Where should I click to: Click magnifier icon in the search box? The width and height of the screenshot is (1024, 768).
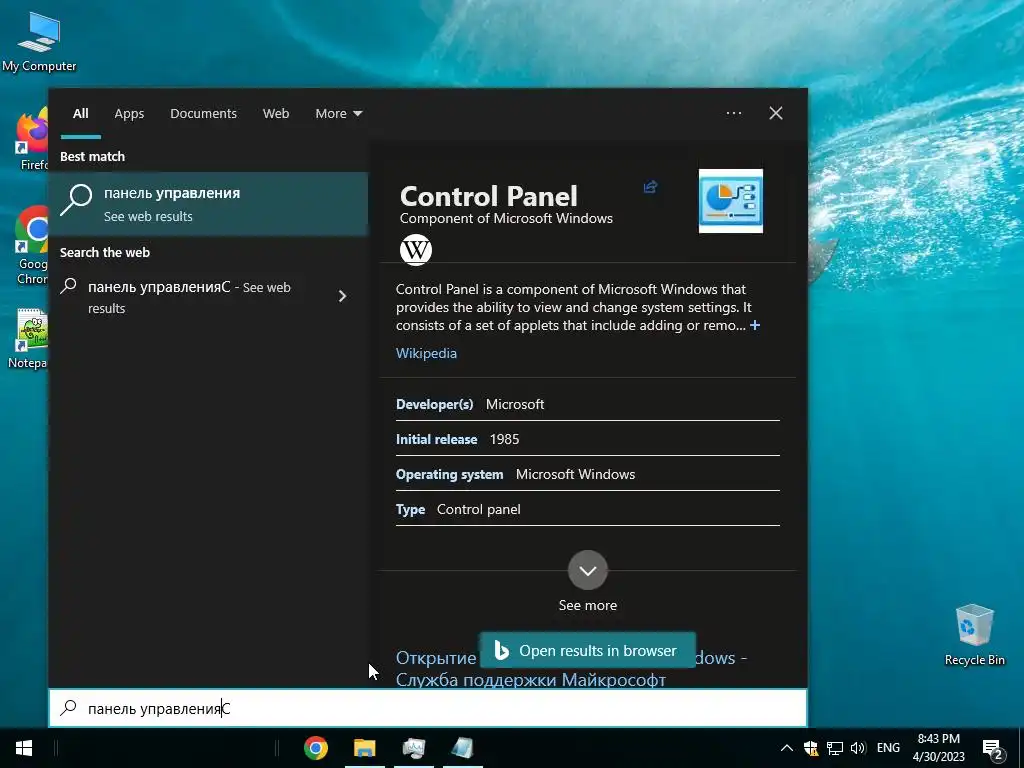(x=69, y=708)
